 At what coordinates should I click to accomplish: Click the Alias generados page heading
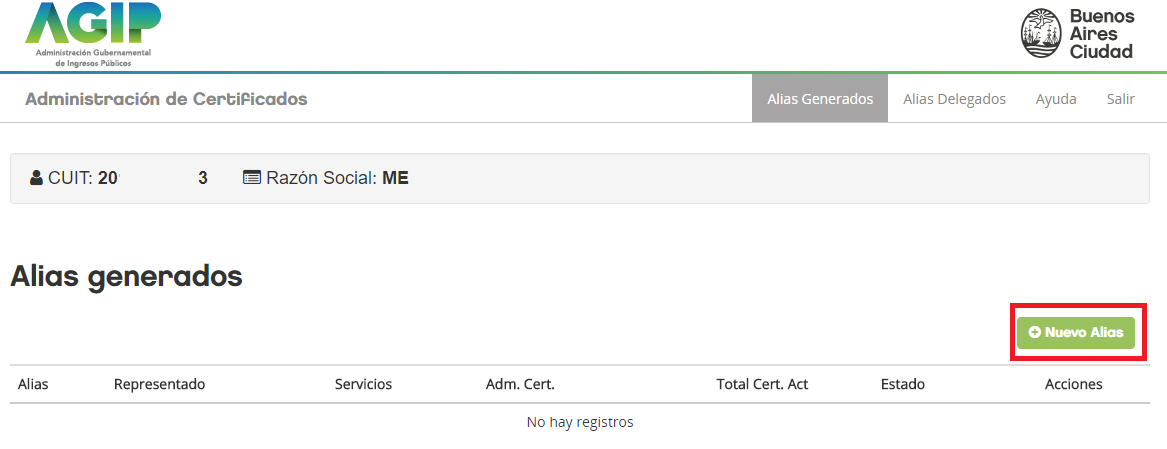pos(126,276)
